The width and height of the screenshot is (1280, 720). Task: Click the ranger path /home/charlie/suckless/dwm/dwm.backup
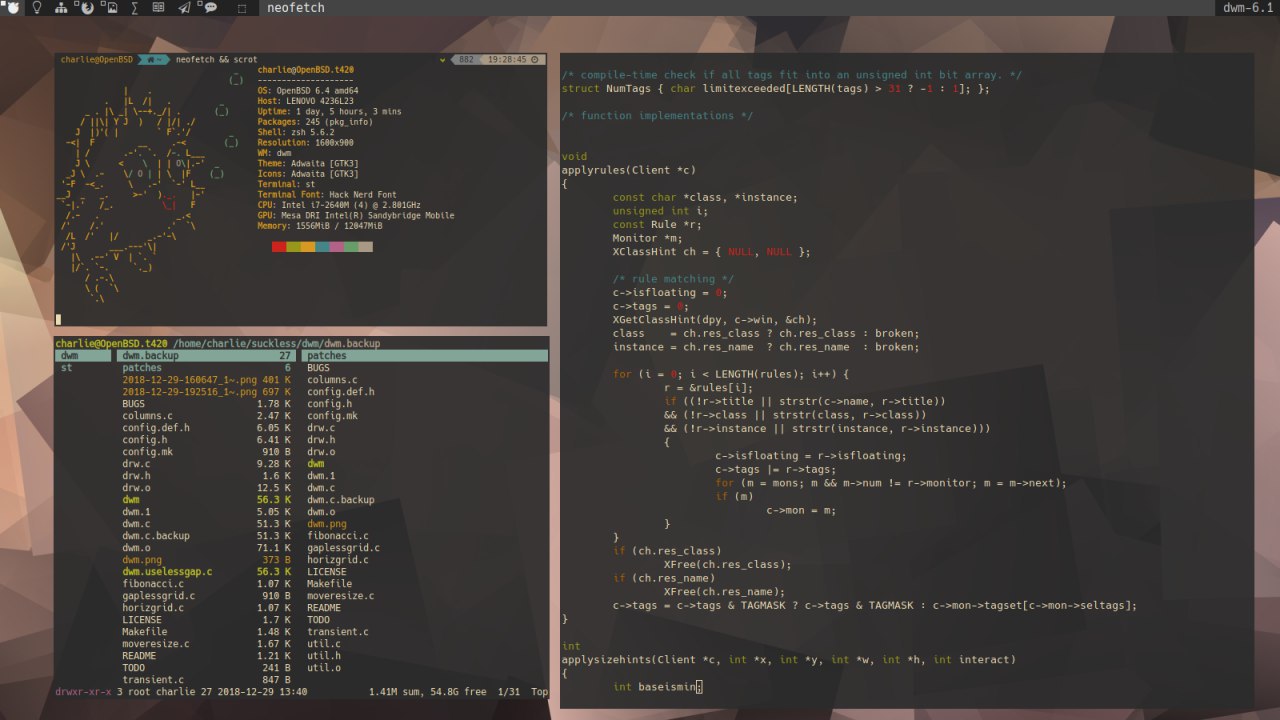276,344
